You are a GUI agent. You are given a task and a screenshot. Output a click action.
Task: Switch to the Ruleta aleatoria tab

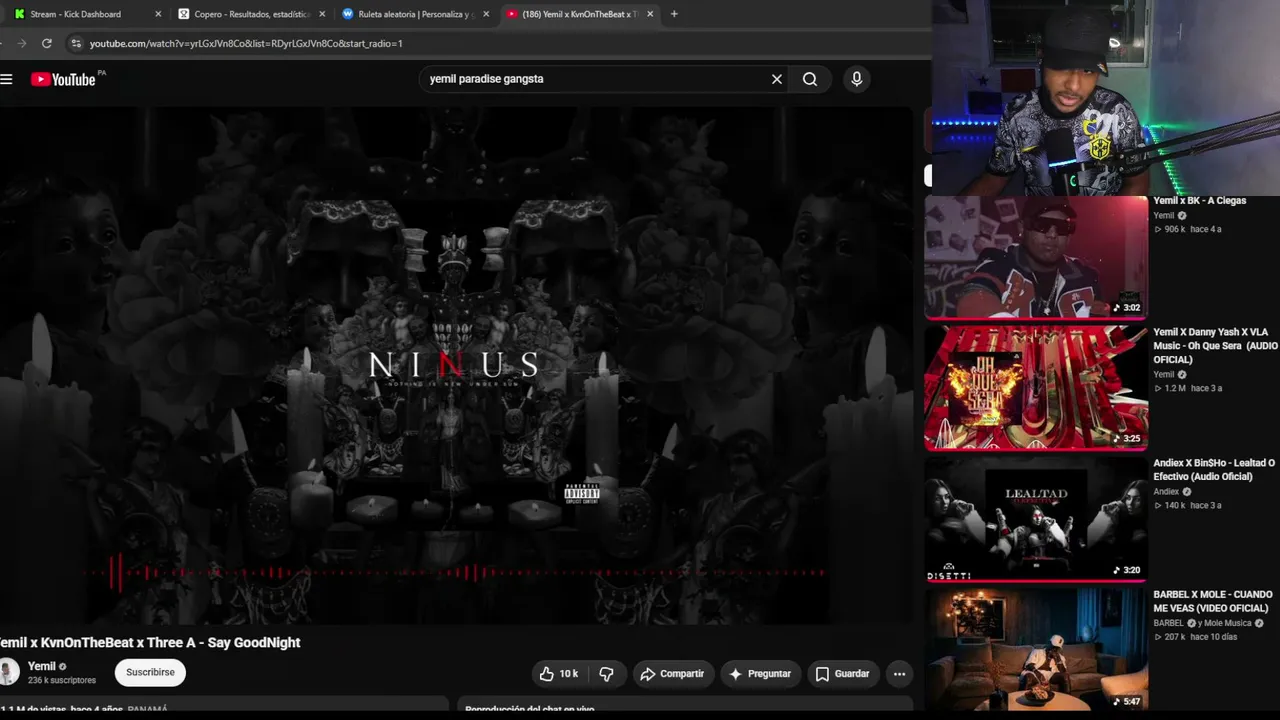tap(414, 14)
